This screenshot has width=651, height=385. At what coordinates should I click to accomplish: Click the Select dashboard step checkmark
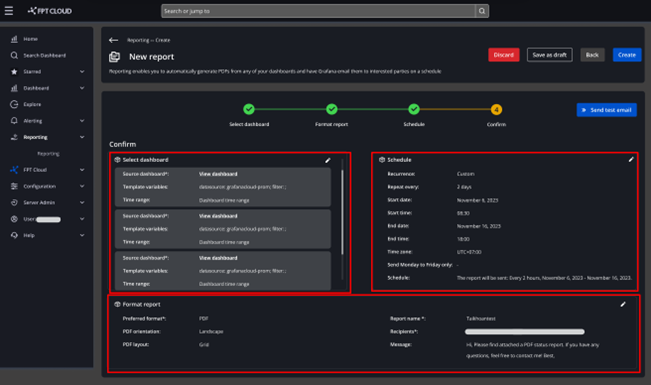point(249,109)
